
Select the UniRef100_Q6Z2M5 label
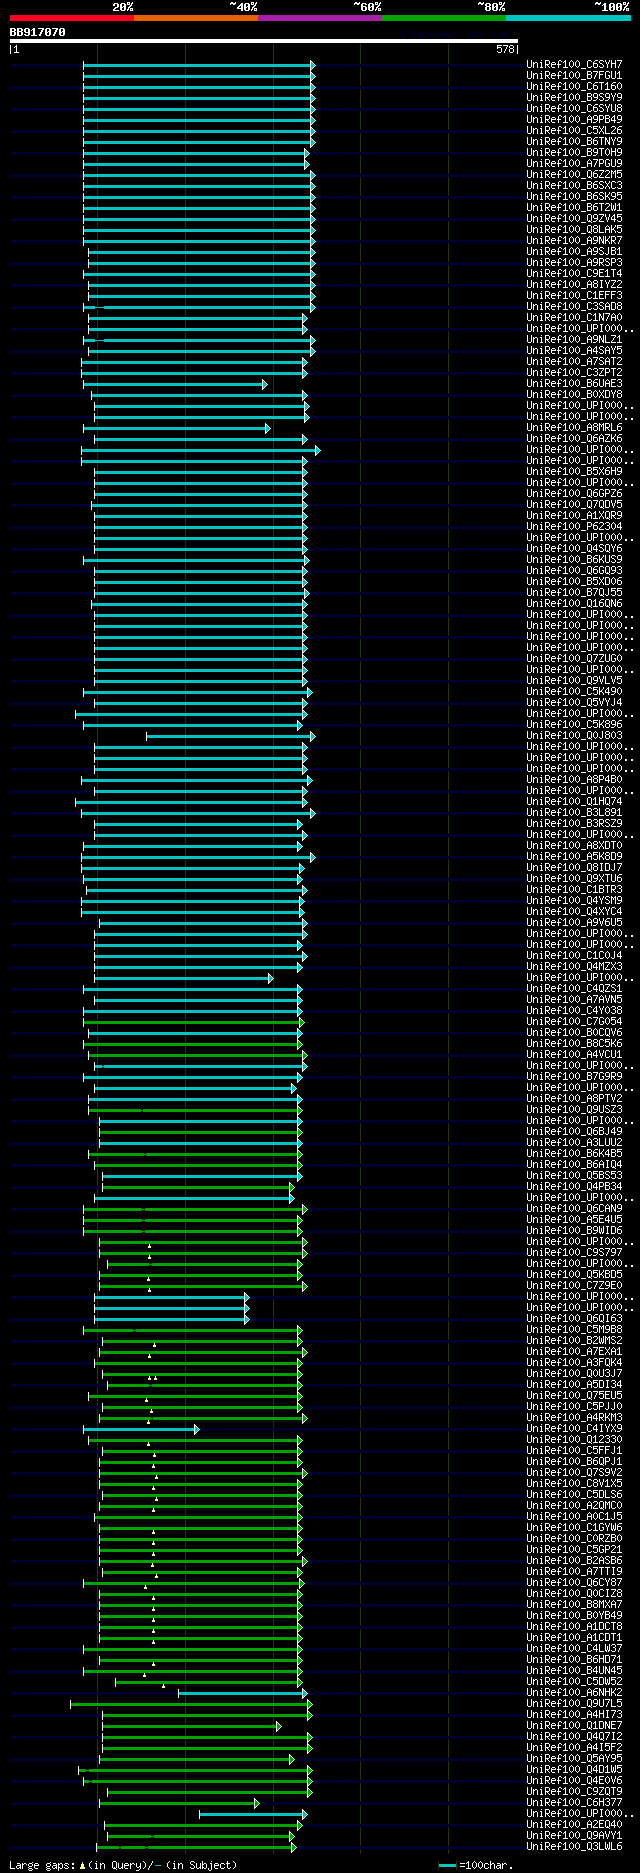(x=574, y=175)
